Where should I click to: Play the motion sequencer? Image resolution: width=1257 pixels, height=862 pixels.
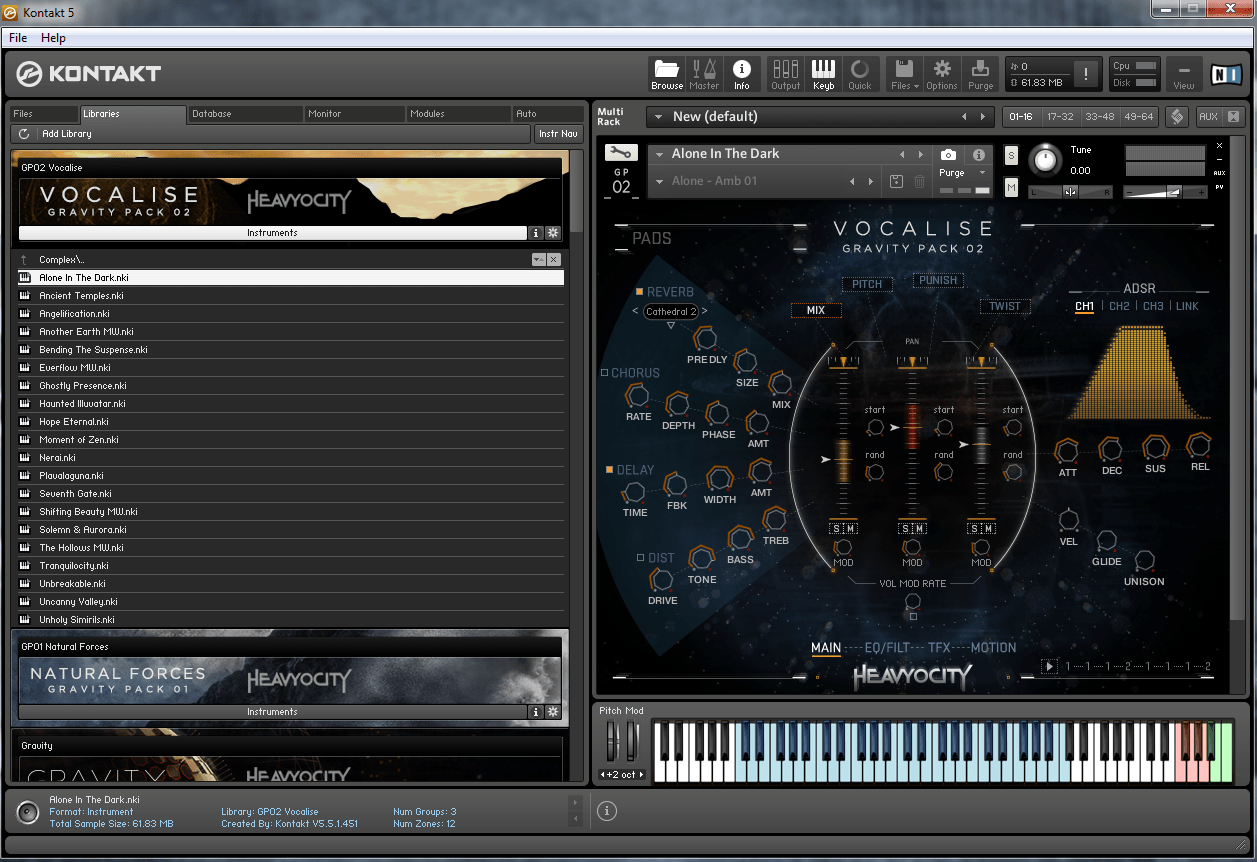click(x=1049, y=666)
